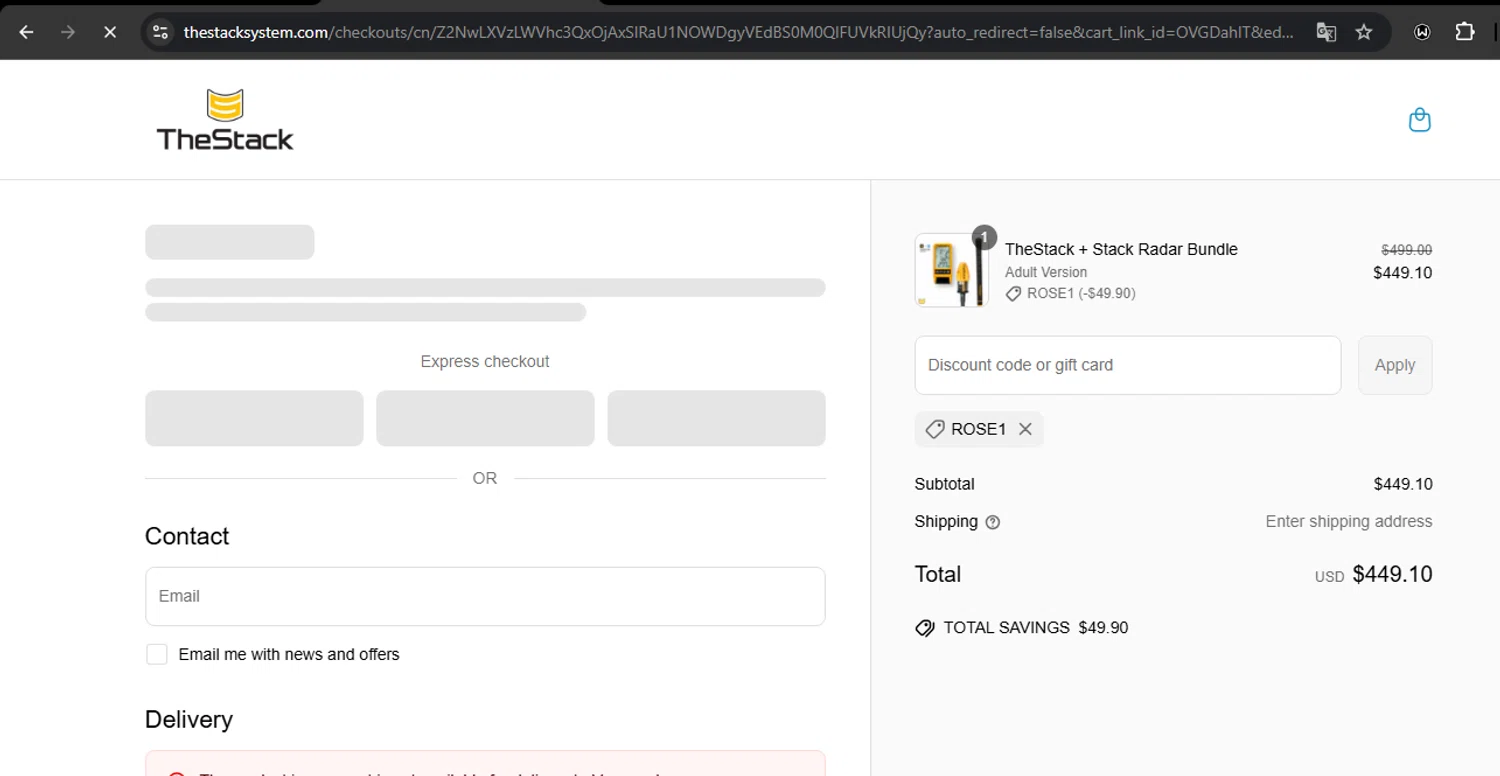Click the middle express checkout placeholder button

(x=485, y=418)
